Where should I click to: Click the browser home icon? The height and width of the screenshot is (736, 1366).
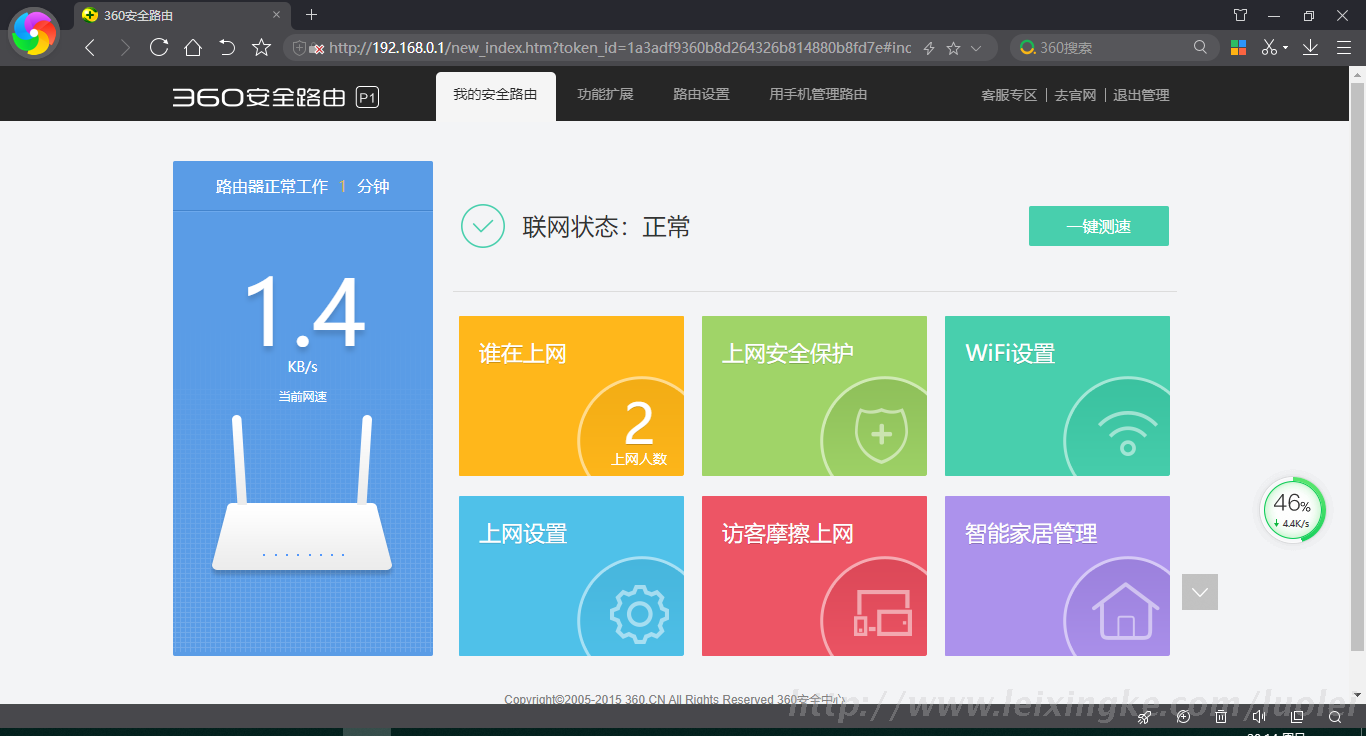[x=193, y=47]
